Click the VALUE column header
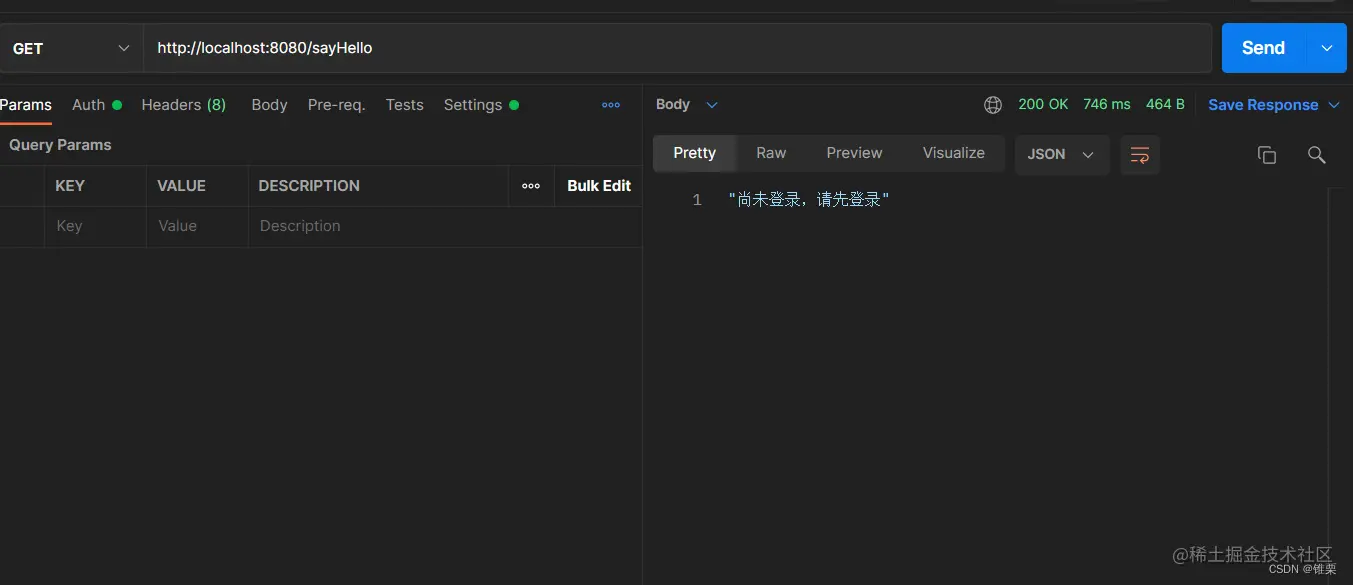The image size is (1353, 585). coord(181,186)
